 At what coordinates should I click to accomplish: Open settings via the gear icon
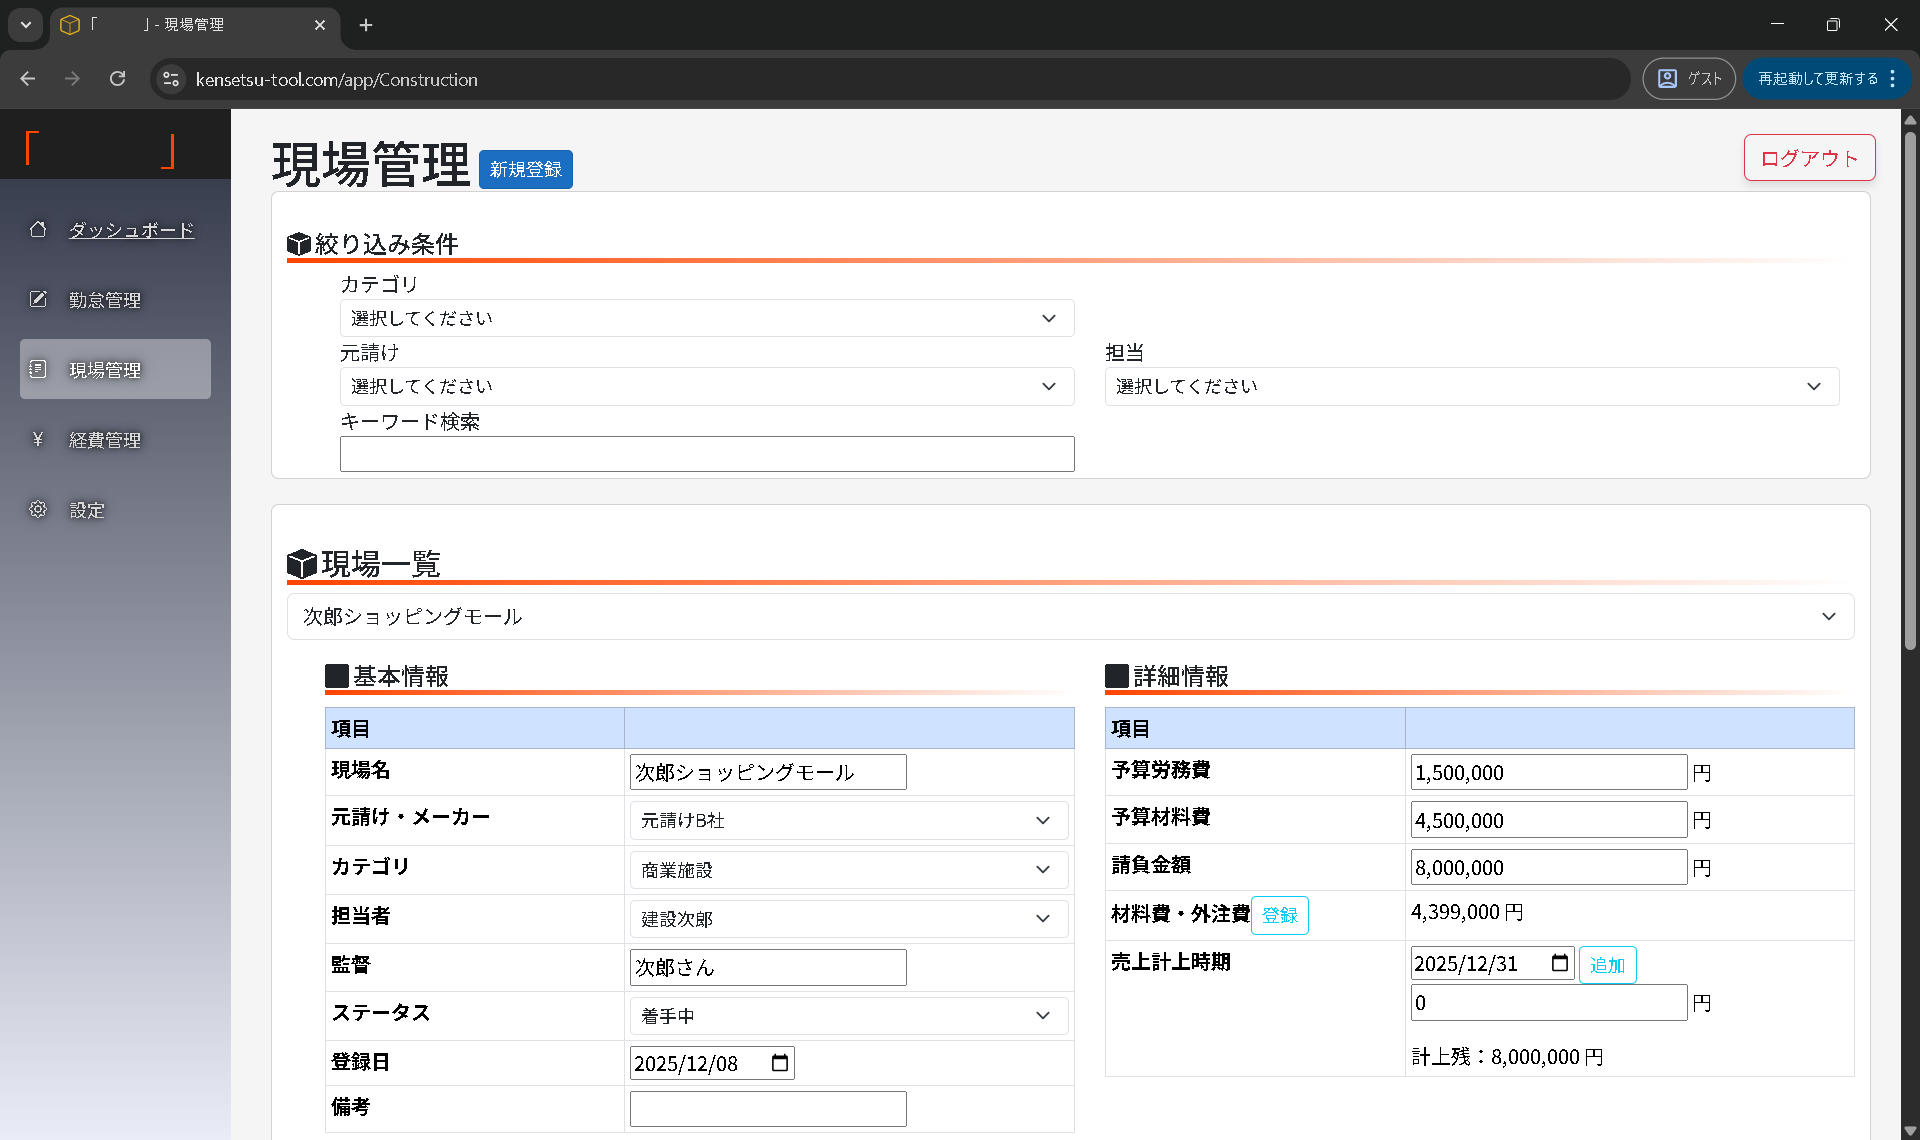(38, 509)
